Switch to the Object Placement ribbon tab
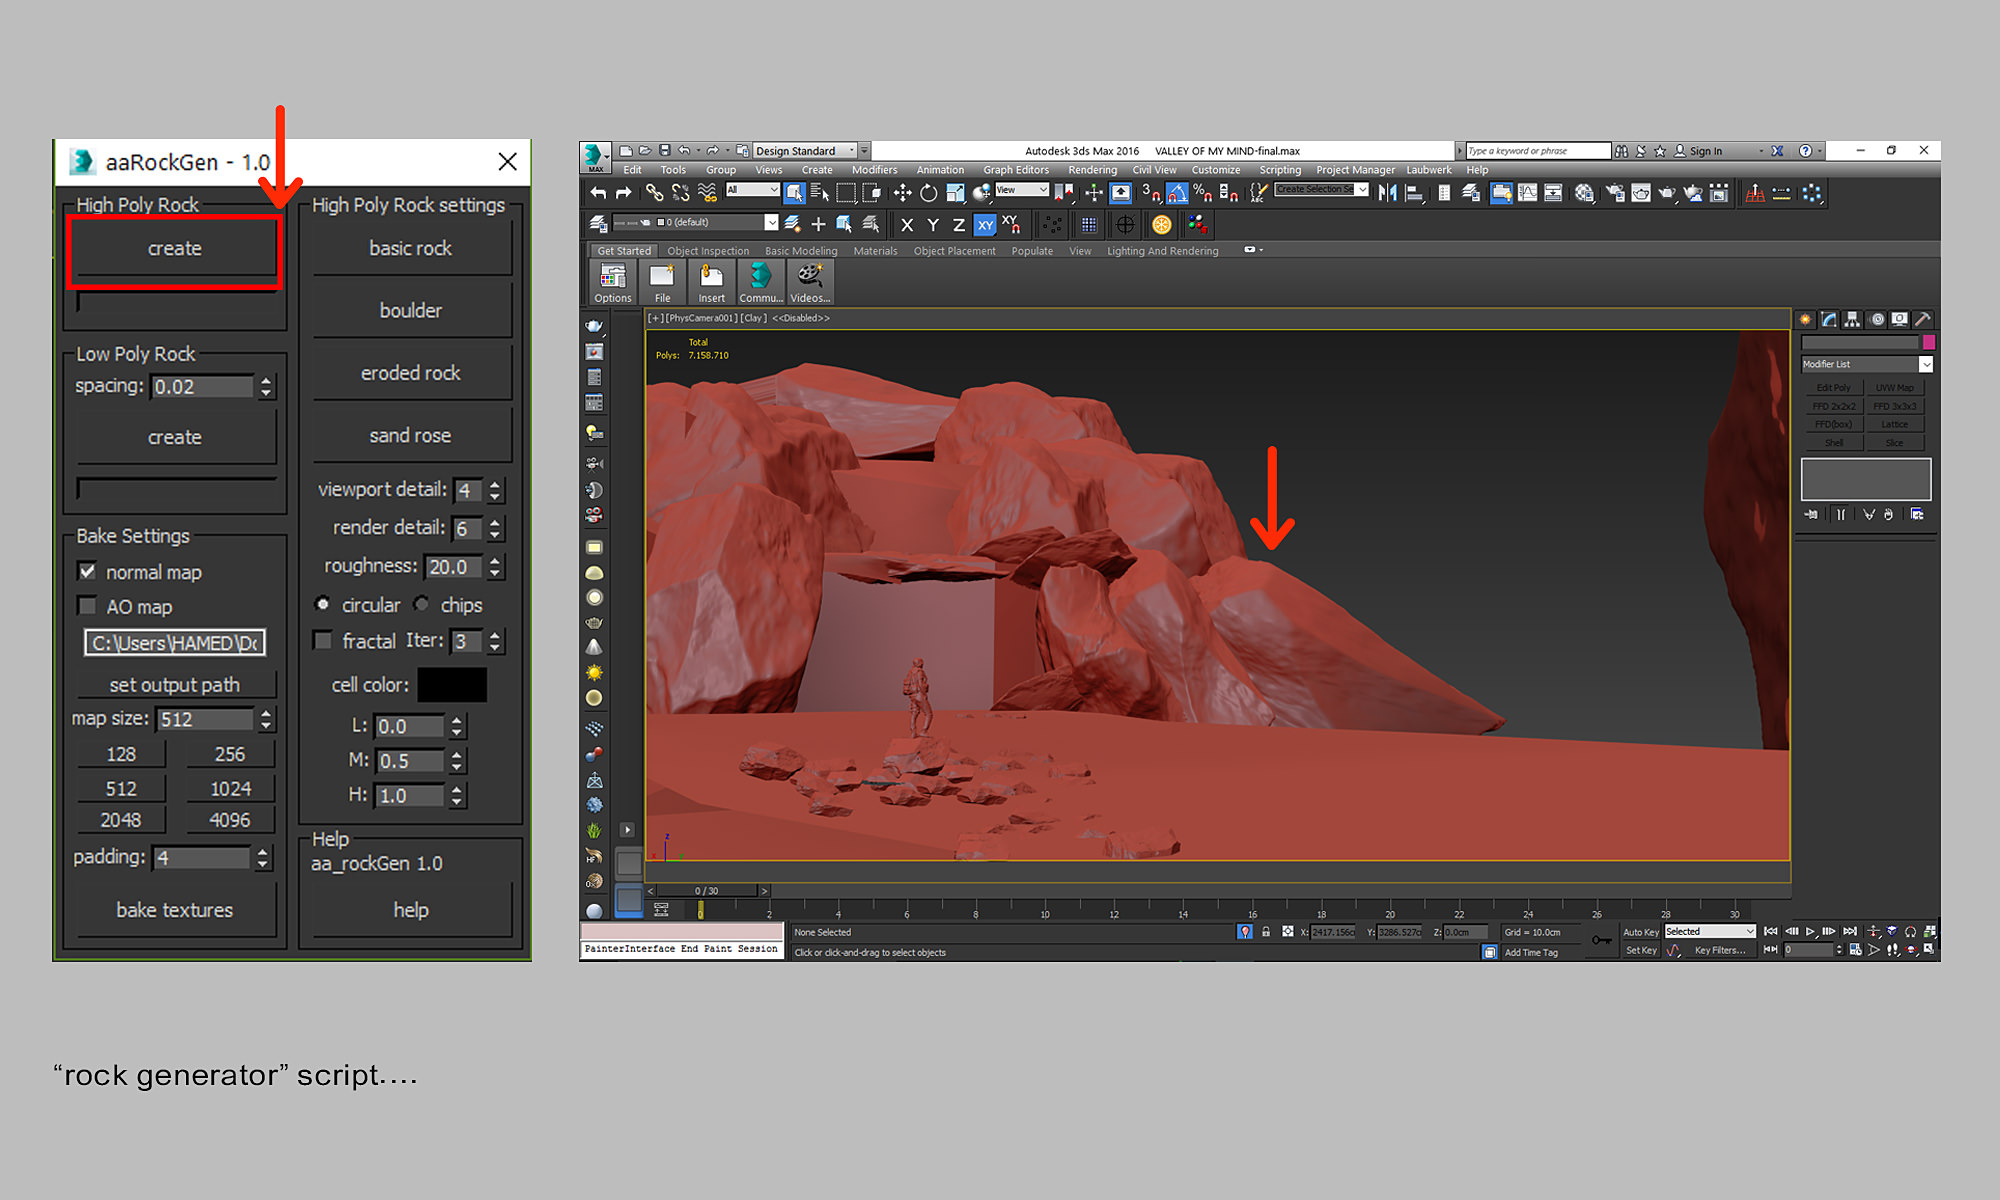Image resolution: width=2000 pixels, height=1200 pixels. click(x=954, y=251)
